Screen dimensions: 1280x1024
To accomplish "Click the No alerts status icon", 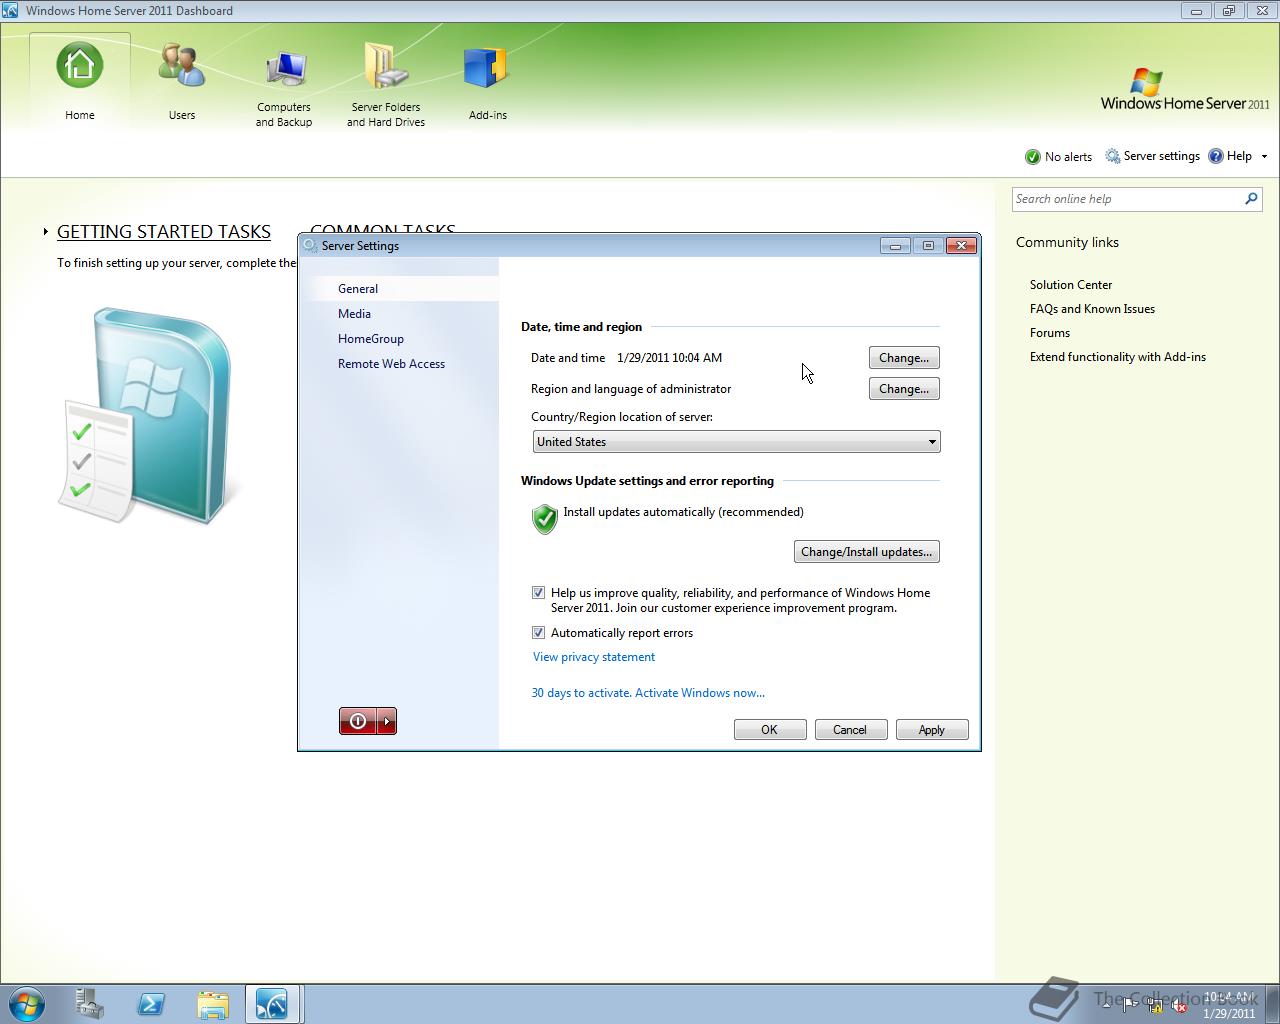I will 1033,157.
